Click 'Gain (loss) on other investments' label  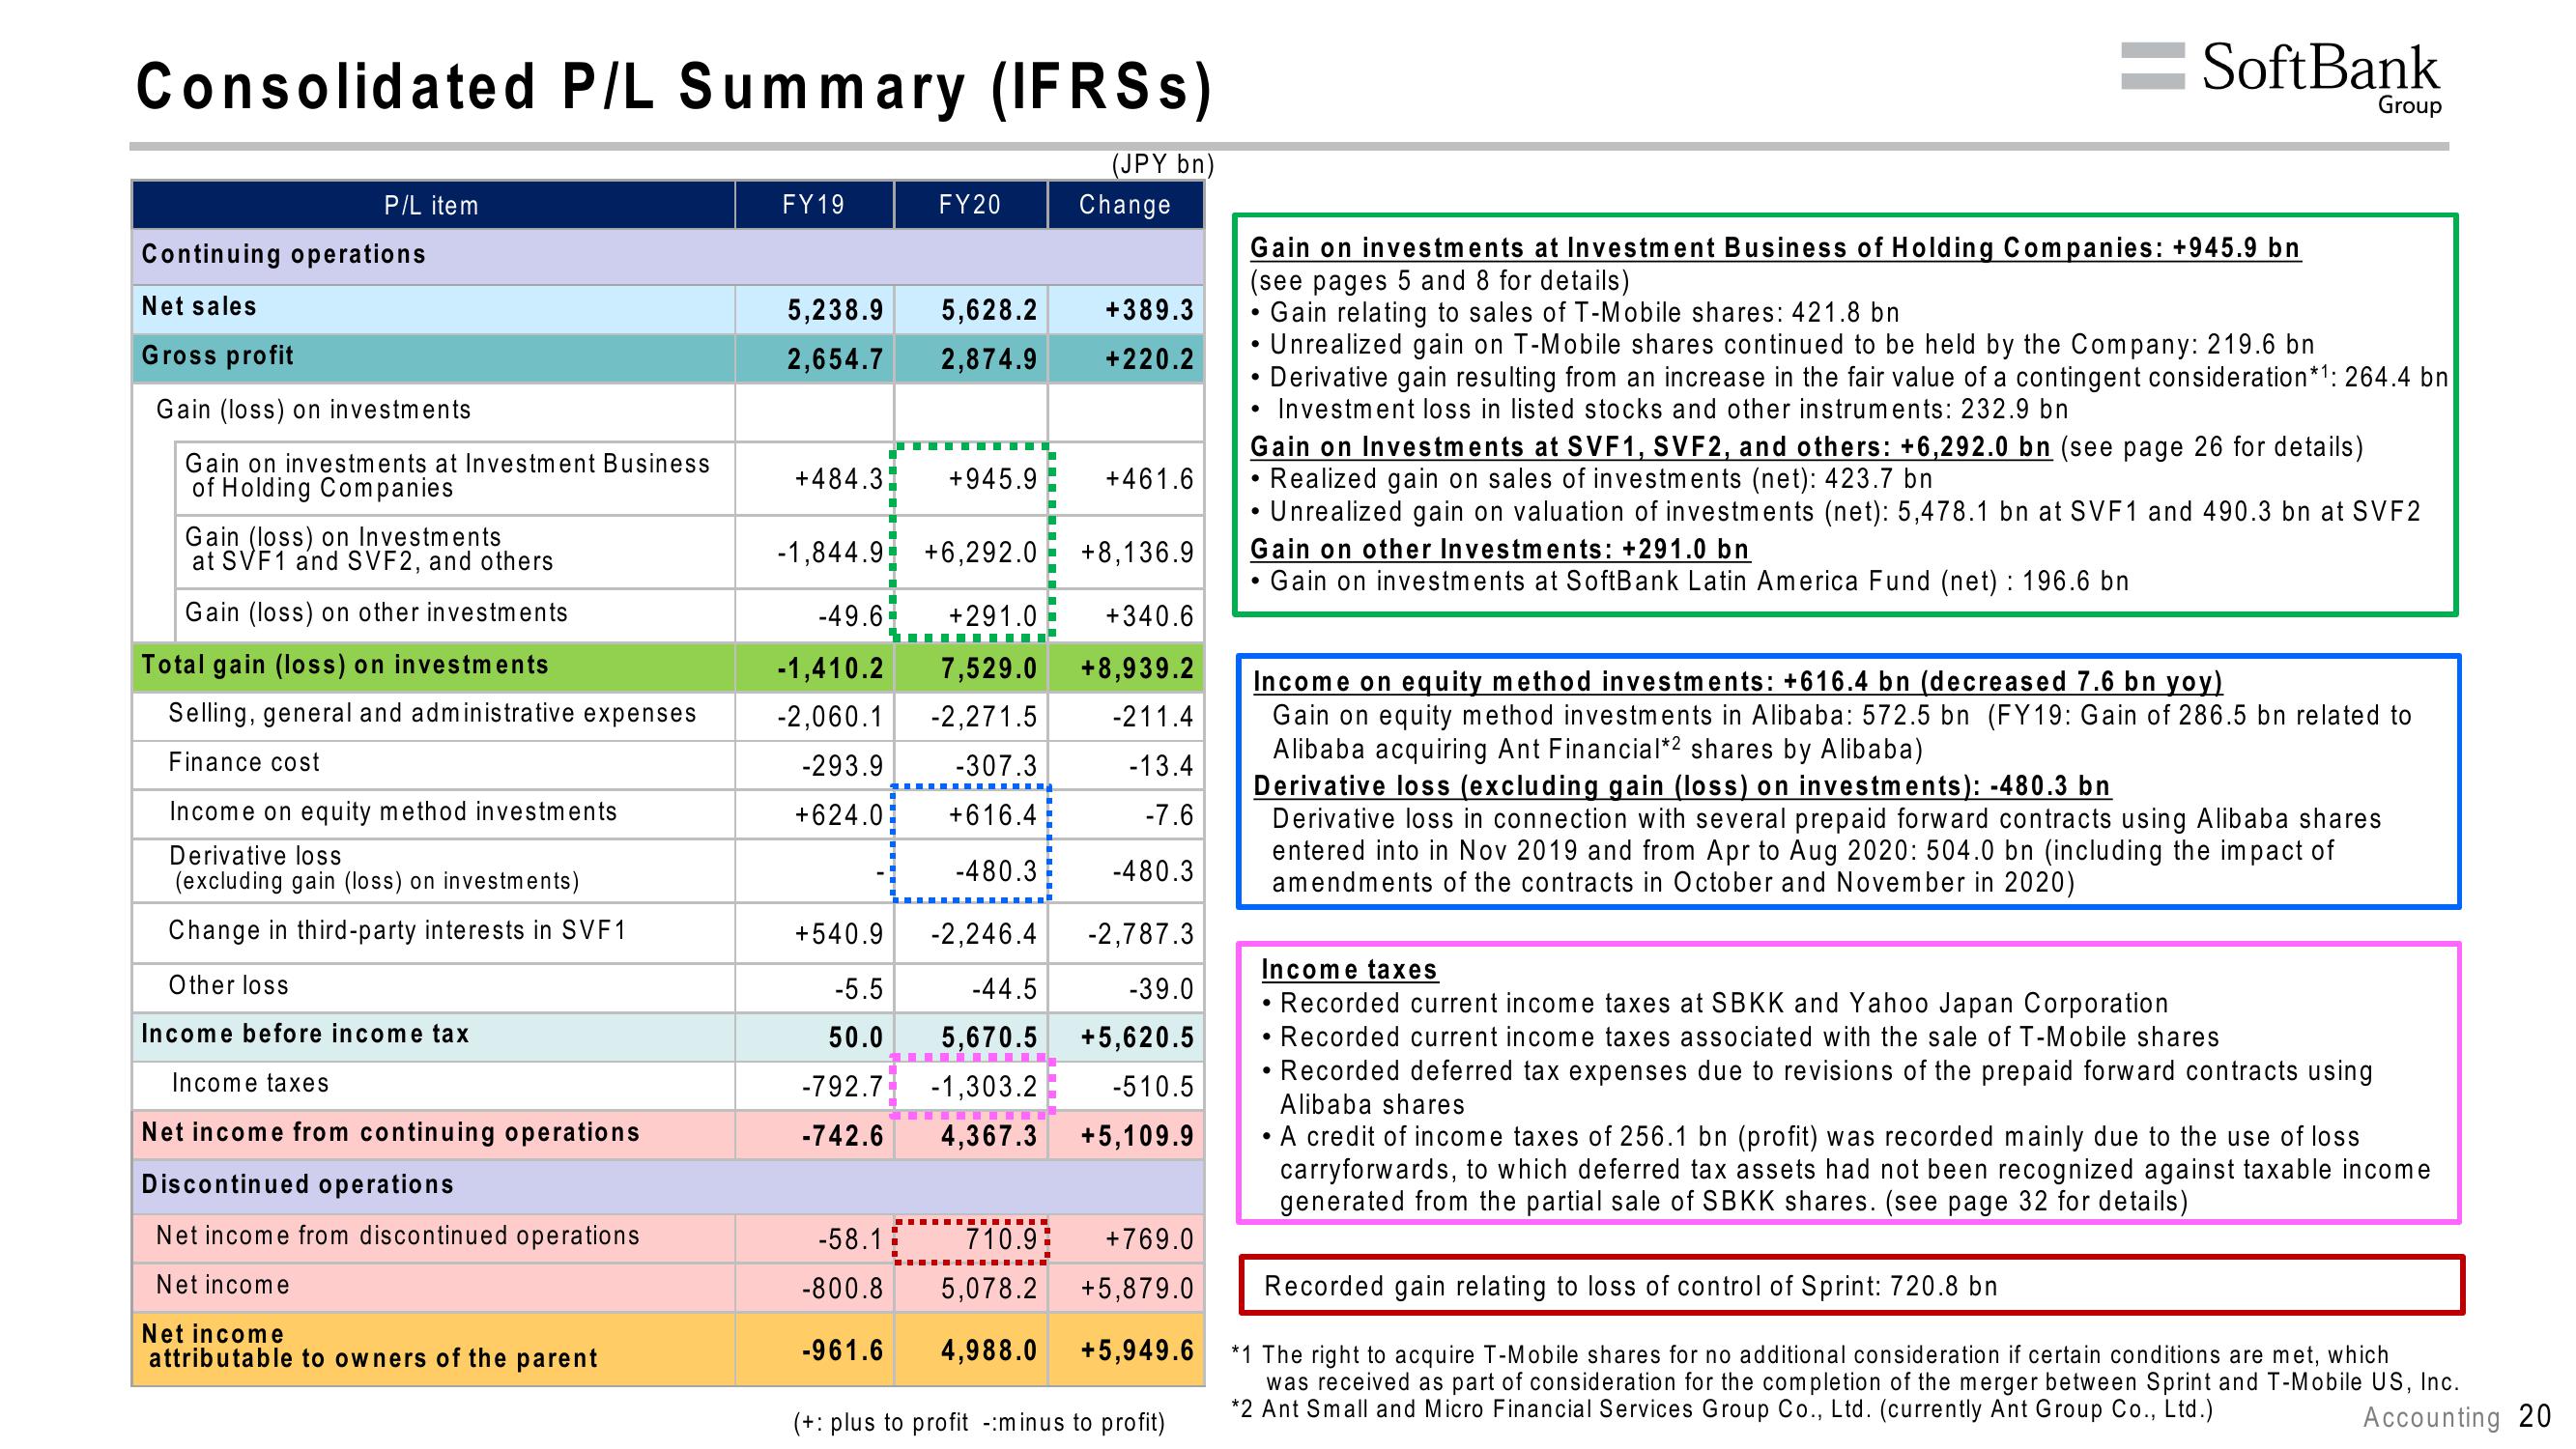[x=376, y=613]
